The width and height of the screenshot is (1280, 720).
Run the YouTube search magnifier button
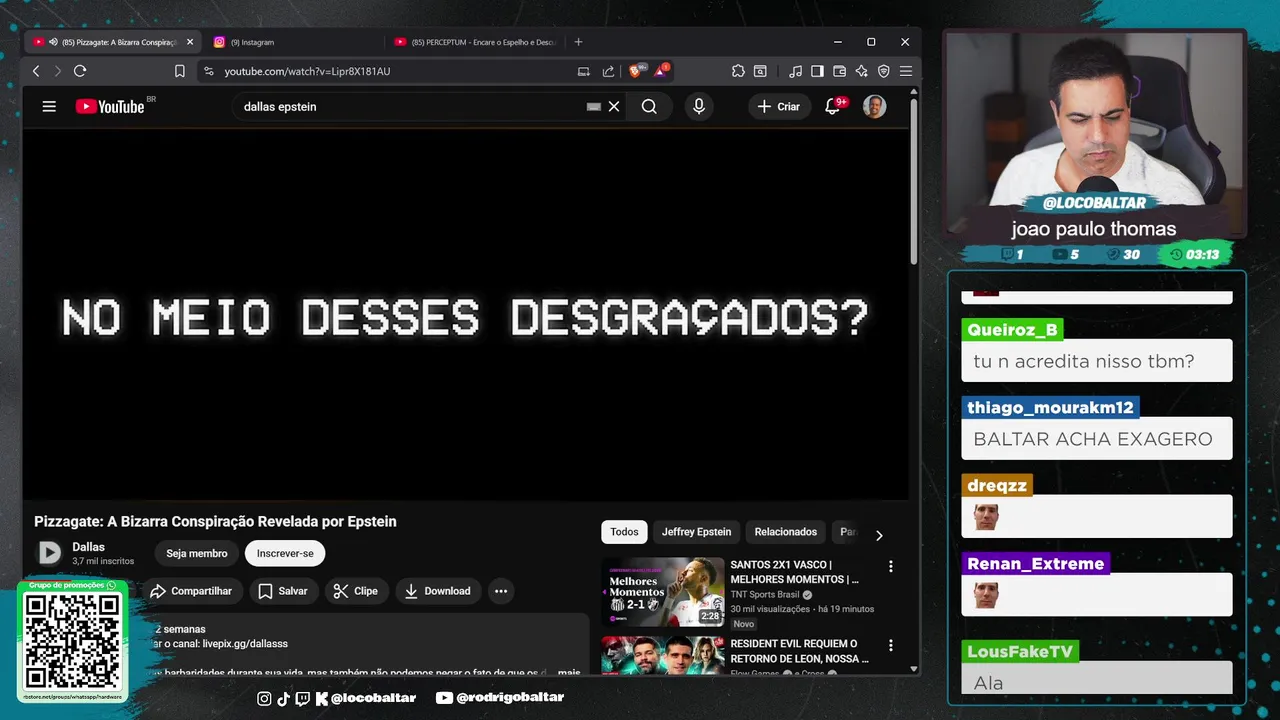[x=649, y=106]
